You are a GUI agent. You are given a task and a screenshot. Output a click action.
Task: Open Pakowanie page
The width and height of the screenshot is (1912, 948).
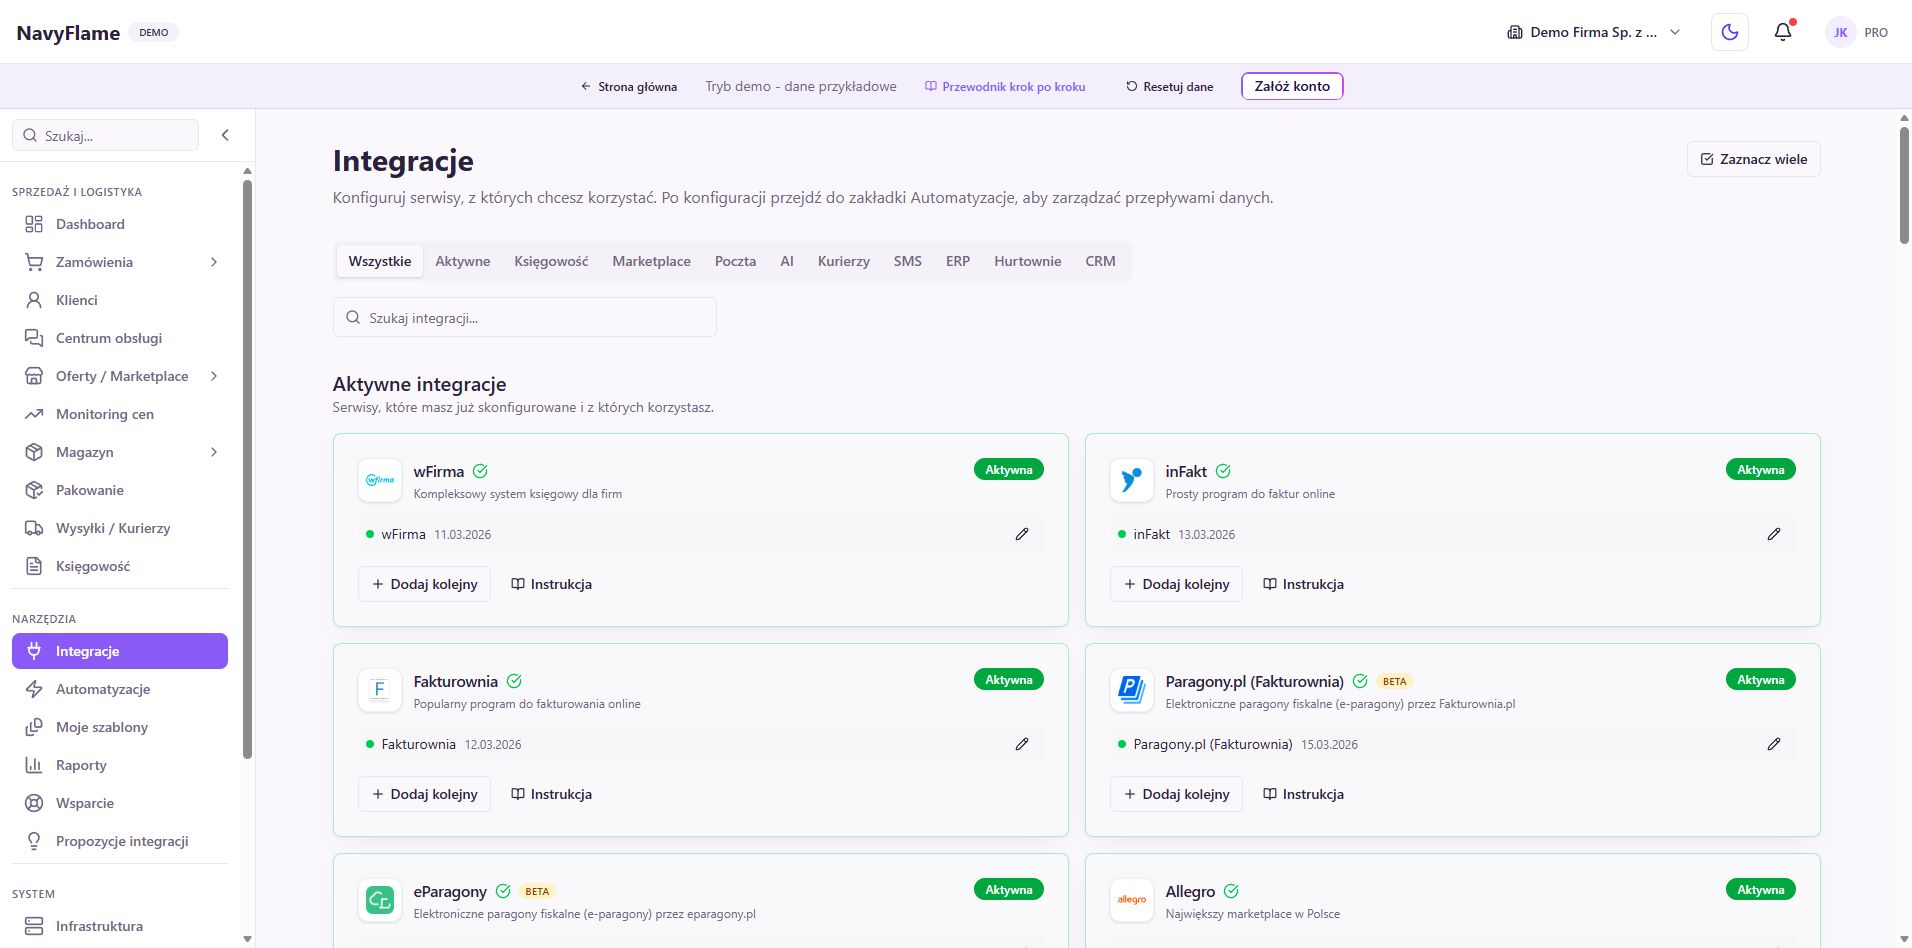(120, 490)
